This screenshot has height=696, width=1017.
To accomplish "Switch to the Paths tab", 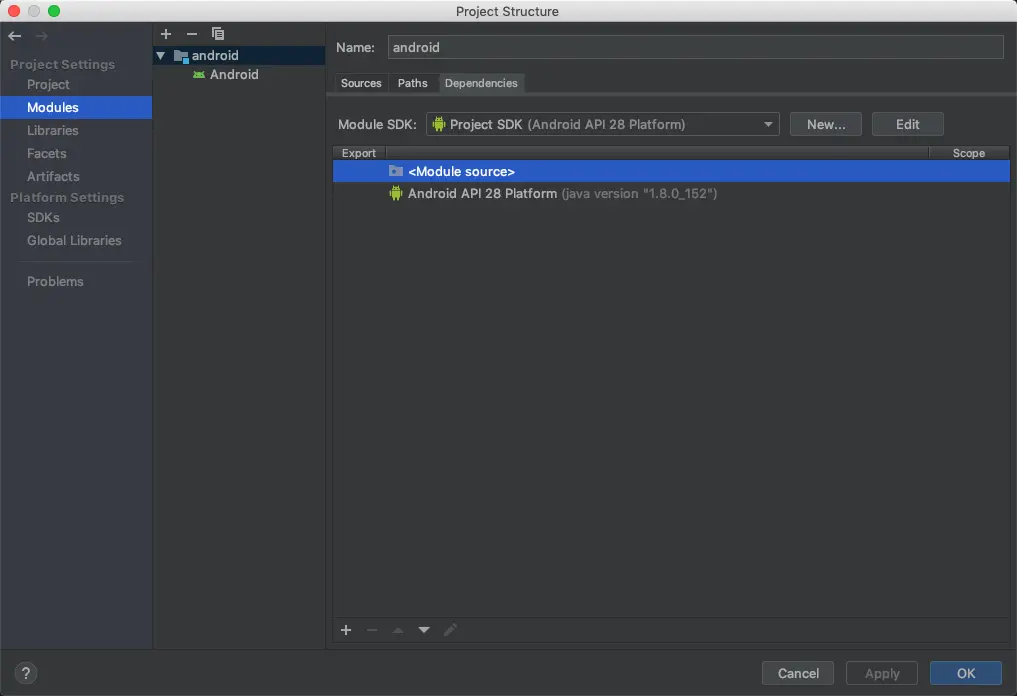I will 413,83.
